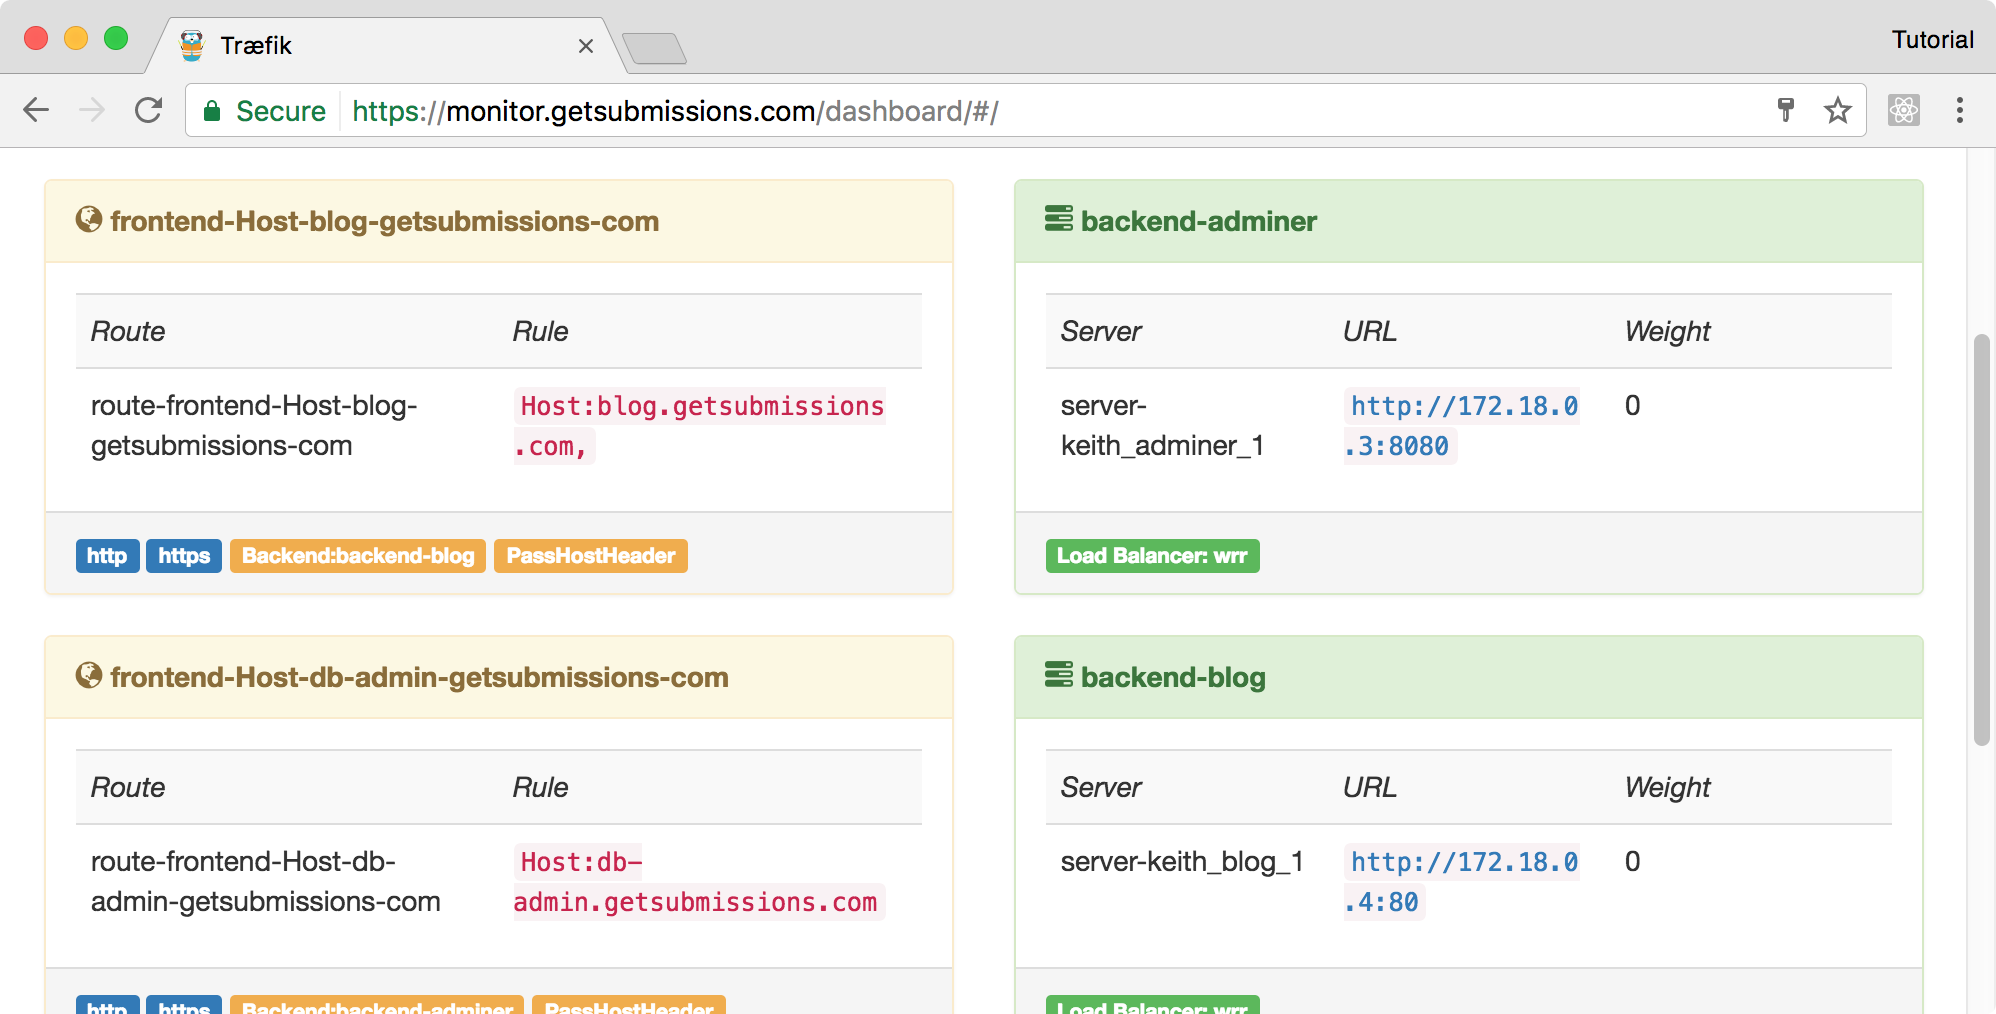Screen dimensions: 1996x1014
Task: Click frontend-Host-db-admin-getsubmissions-com heading
Action: 420,677
